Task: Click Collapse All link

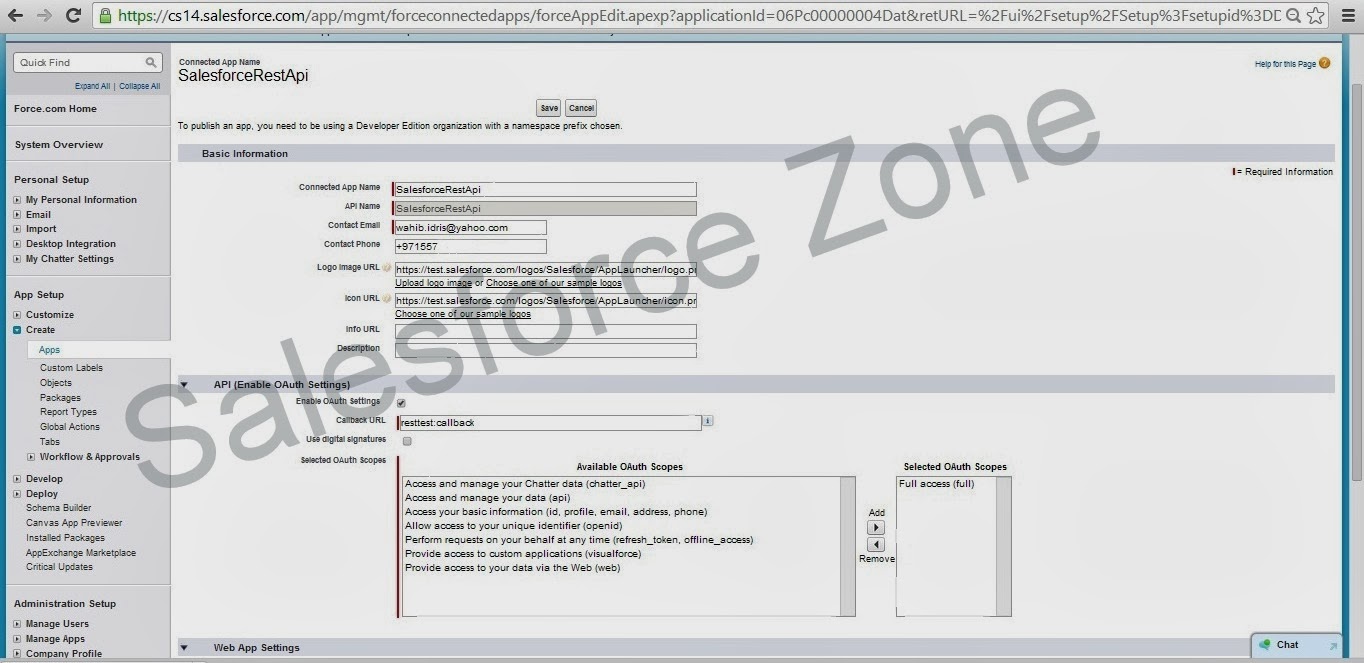Action: (139, 86)
